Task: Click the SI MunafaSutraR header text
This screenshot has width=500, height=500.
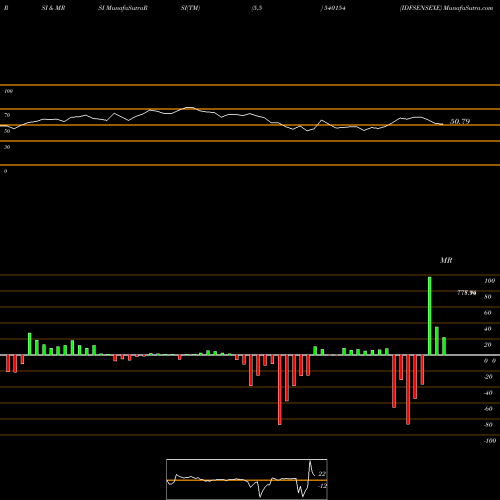Action: point(123,8)
